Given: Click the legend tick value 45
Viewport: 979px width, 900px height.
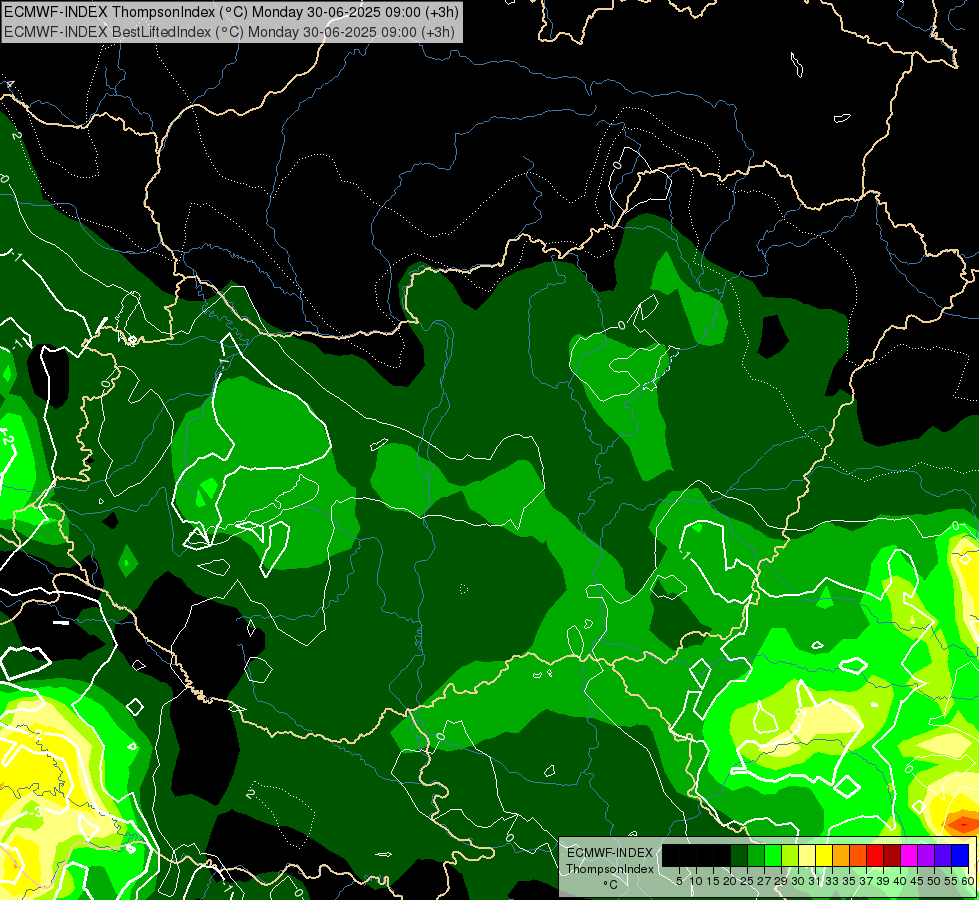Looking at the screenshot, I should pos(918,881).
